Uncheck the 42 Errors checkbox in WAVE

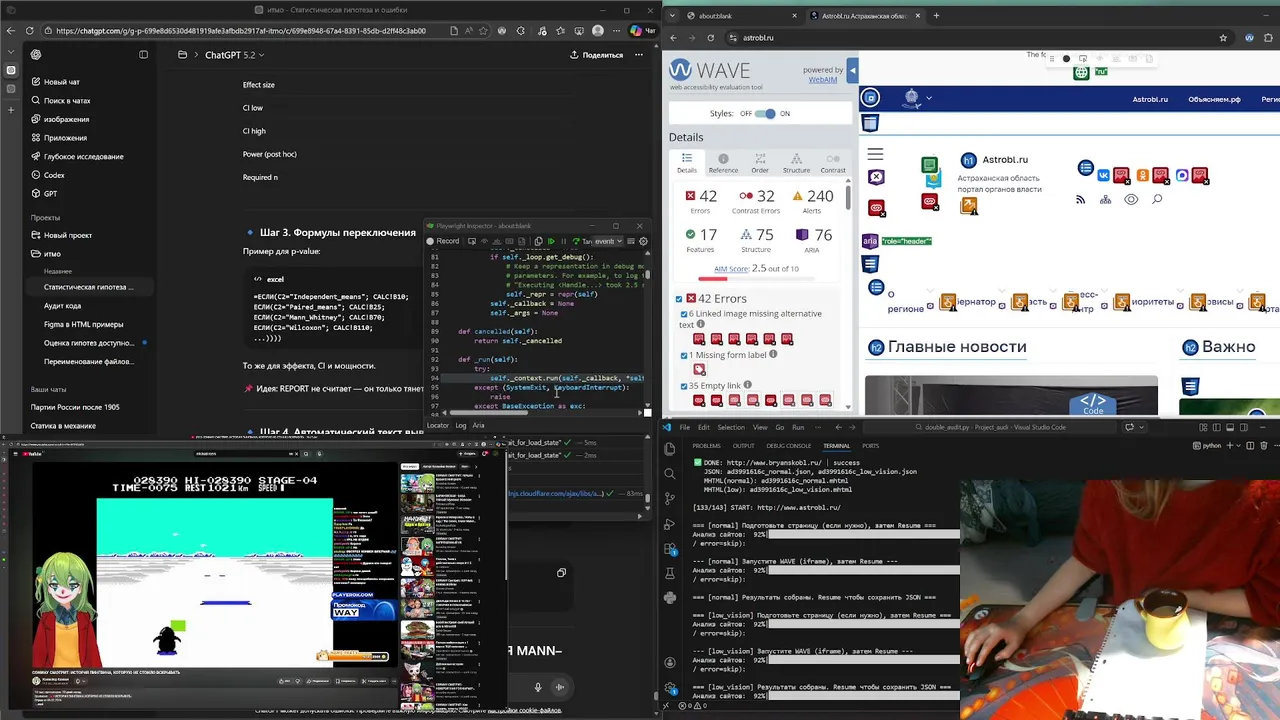click(x=679, y=299)
